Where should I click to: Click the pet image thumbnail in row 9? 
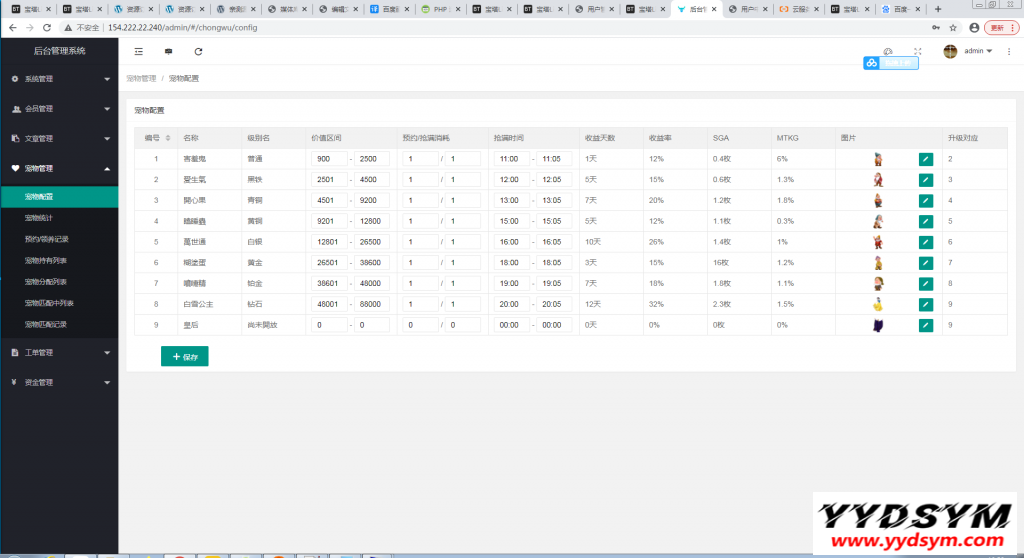878,325
